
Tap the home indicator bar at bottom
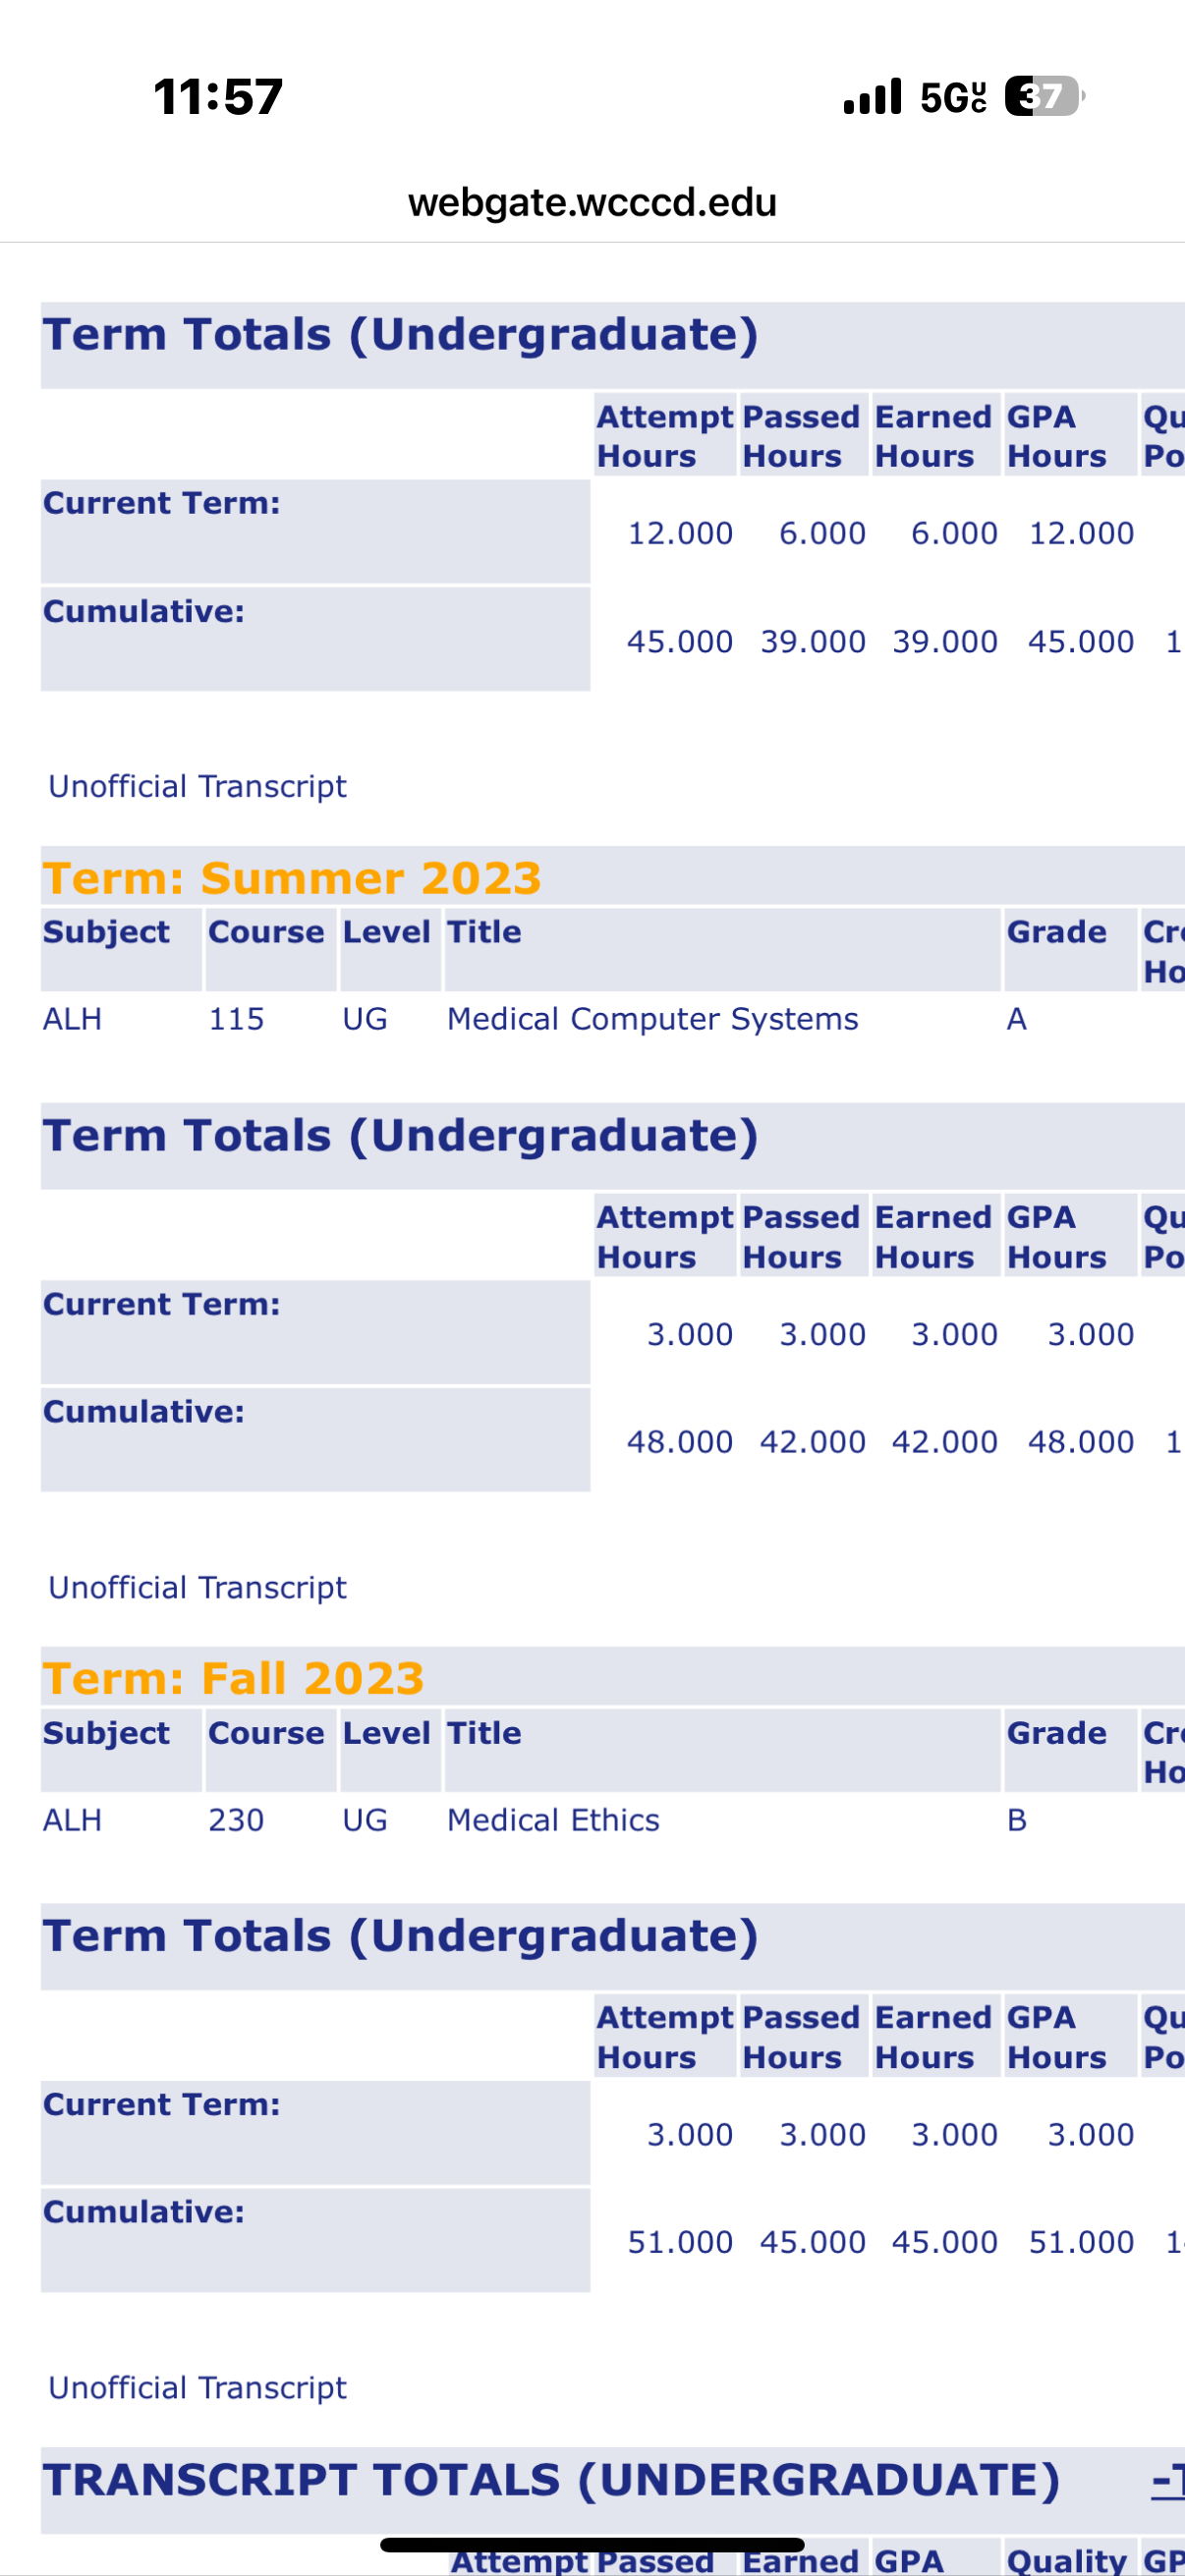592,2545
